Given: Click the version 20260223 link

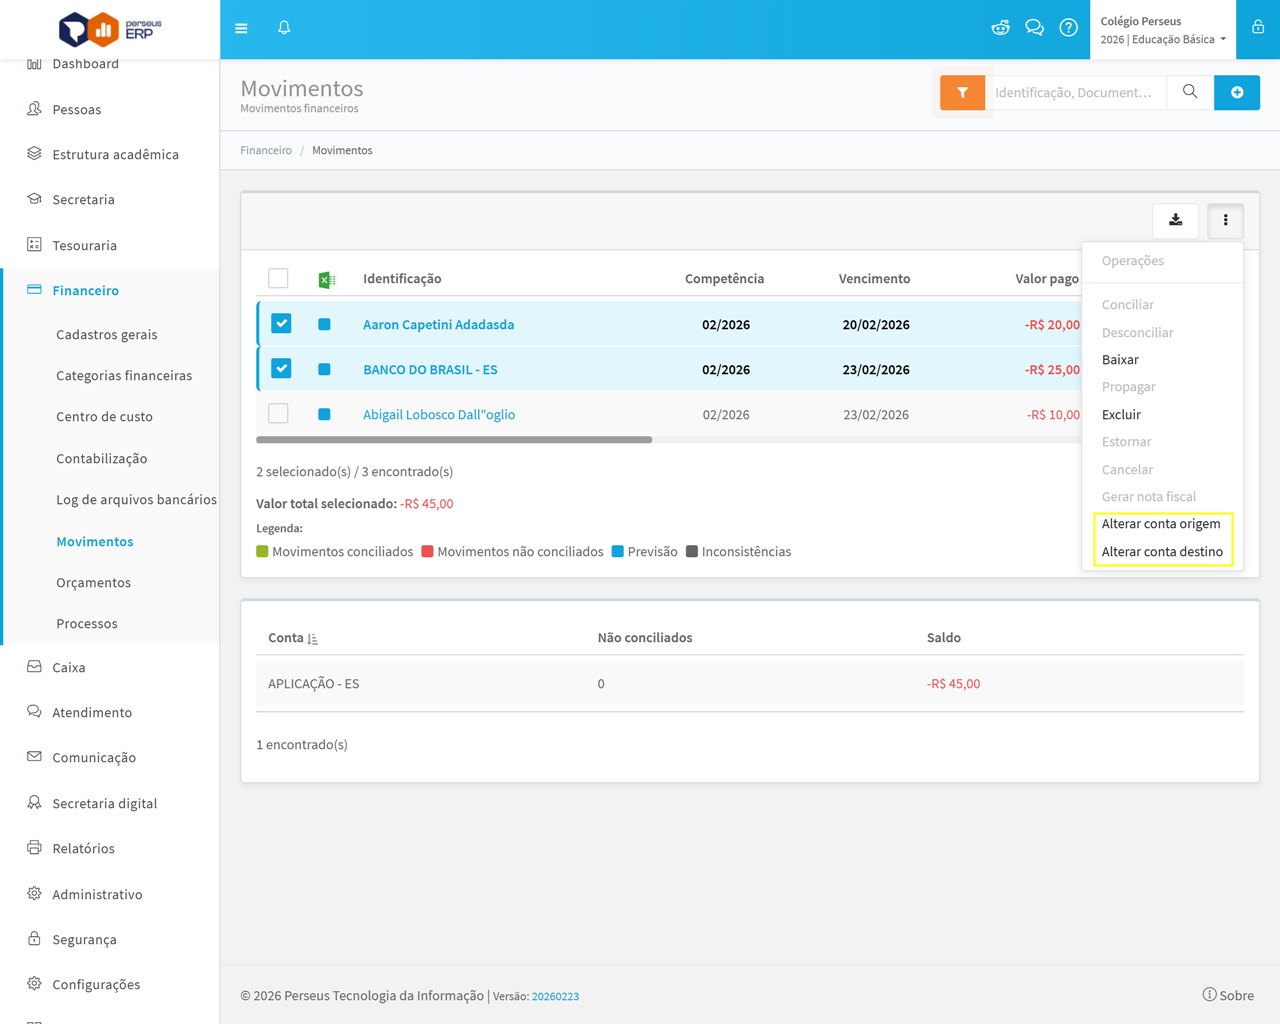Looking at the screenshot, I should (x=555, y=997).
